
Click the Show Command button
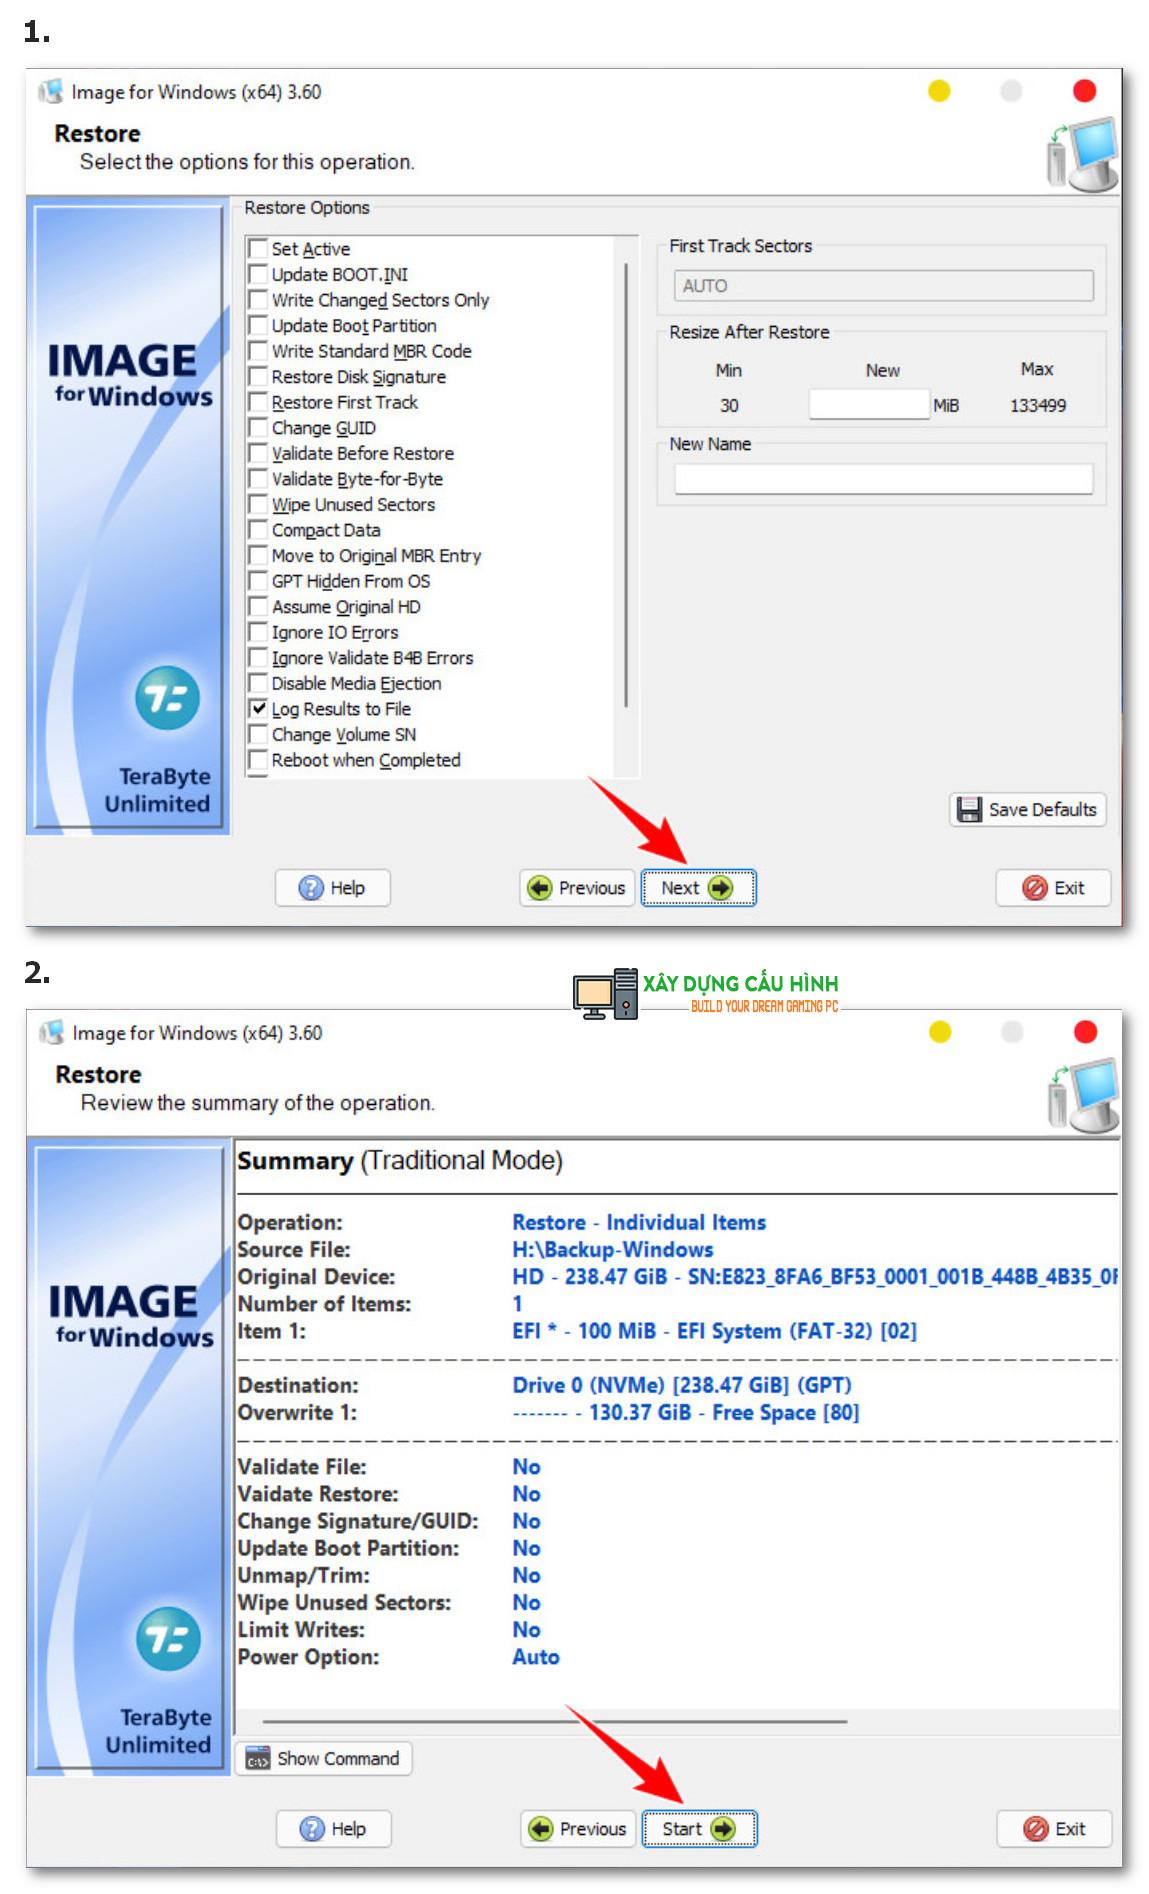click(x=324, y=1758)
